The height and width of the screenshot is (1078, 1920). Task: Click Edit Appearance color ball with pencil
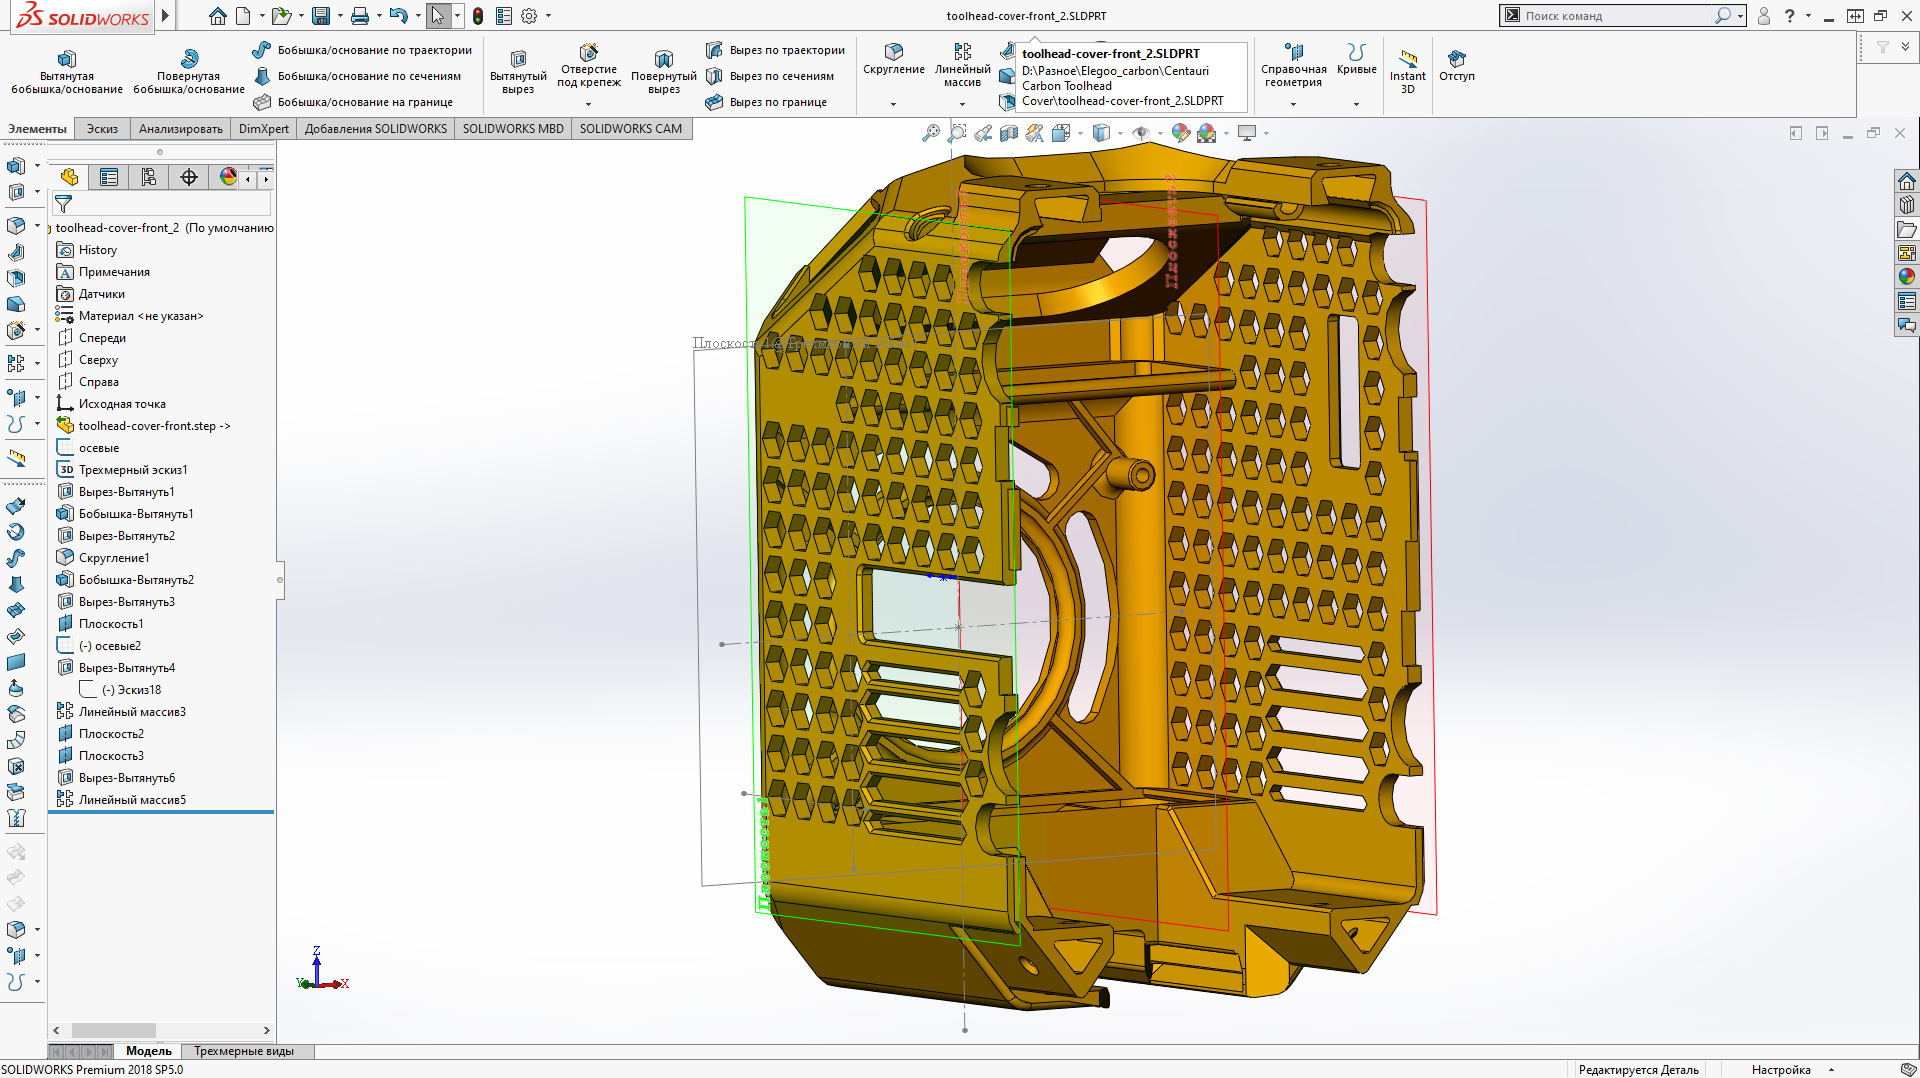click(x=1181, y=133)
